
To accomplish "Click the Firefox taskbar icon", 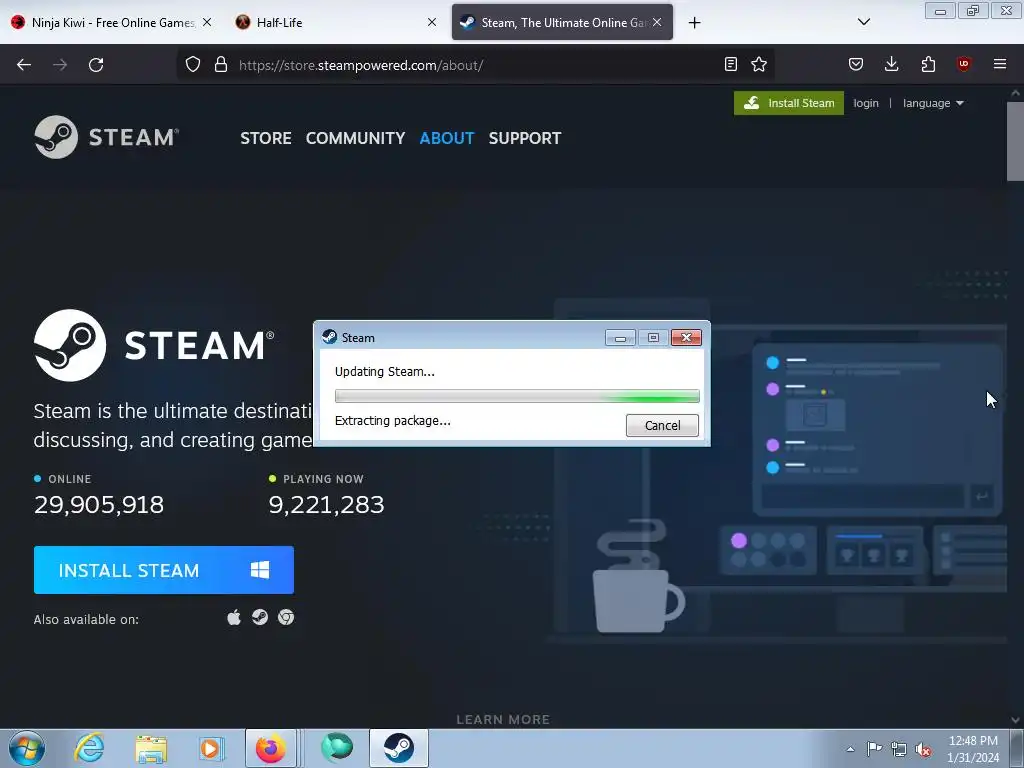I will [x=270, y=748].
